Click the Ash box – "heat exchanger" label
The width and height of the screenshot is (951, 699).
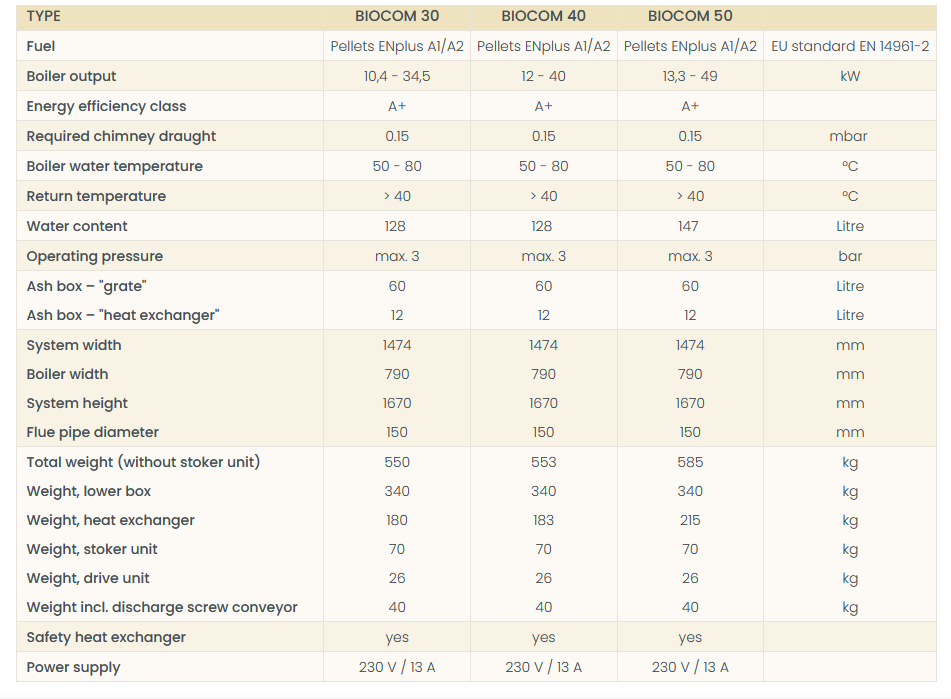[123, 315]
